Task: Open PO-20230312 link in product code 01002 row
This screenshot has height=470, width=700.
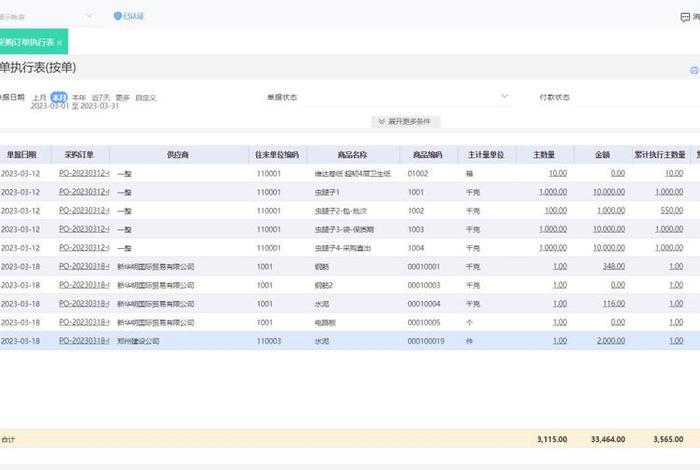Action: click(x=84, y=173)
